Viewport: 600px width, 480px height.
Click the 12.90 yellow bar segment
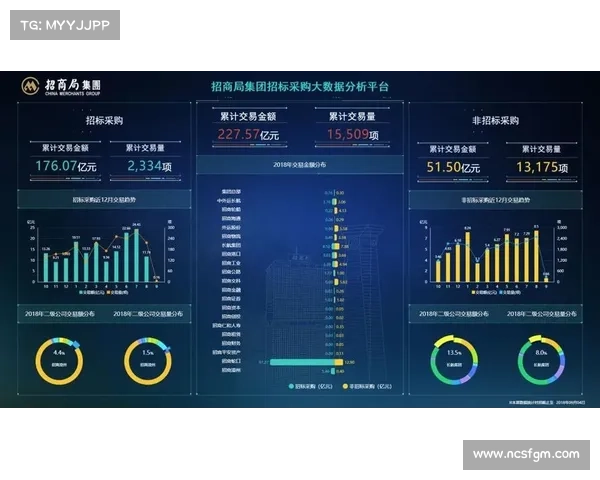click(x=339, y=362)
